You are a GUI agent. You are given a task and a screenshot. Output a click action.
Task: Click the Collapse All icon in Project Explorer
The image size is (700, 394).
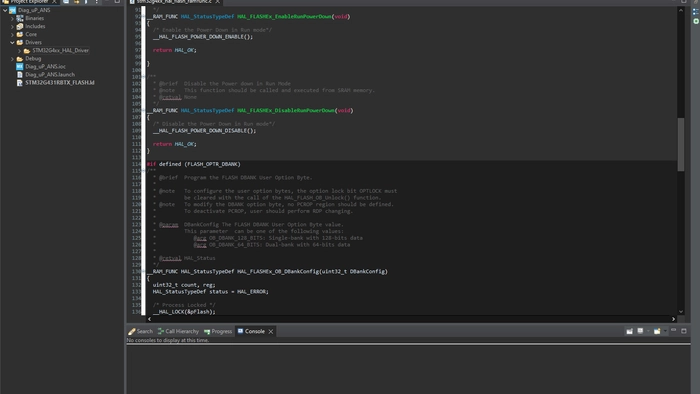pyautogui.click(x=66, y=2)
